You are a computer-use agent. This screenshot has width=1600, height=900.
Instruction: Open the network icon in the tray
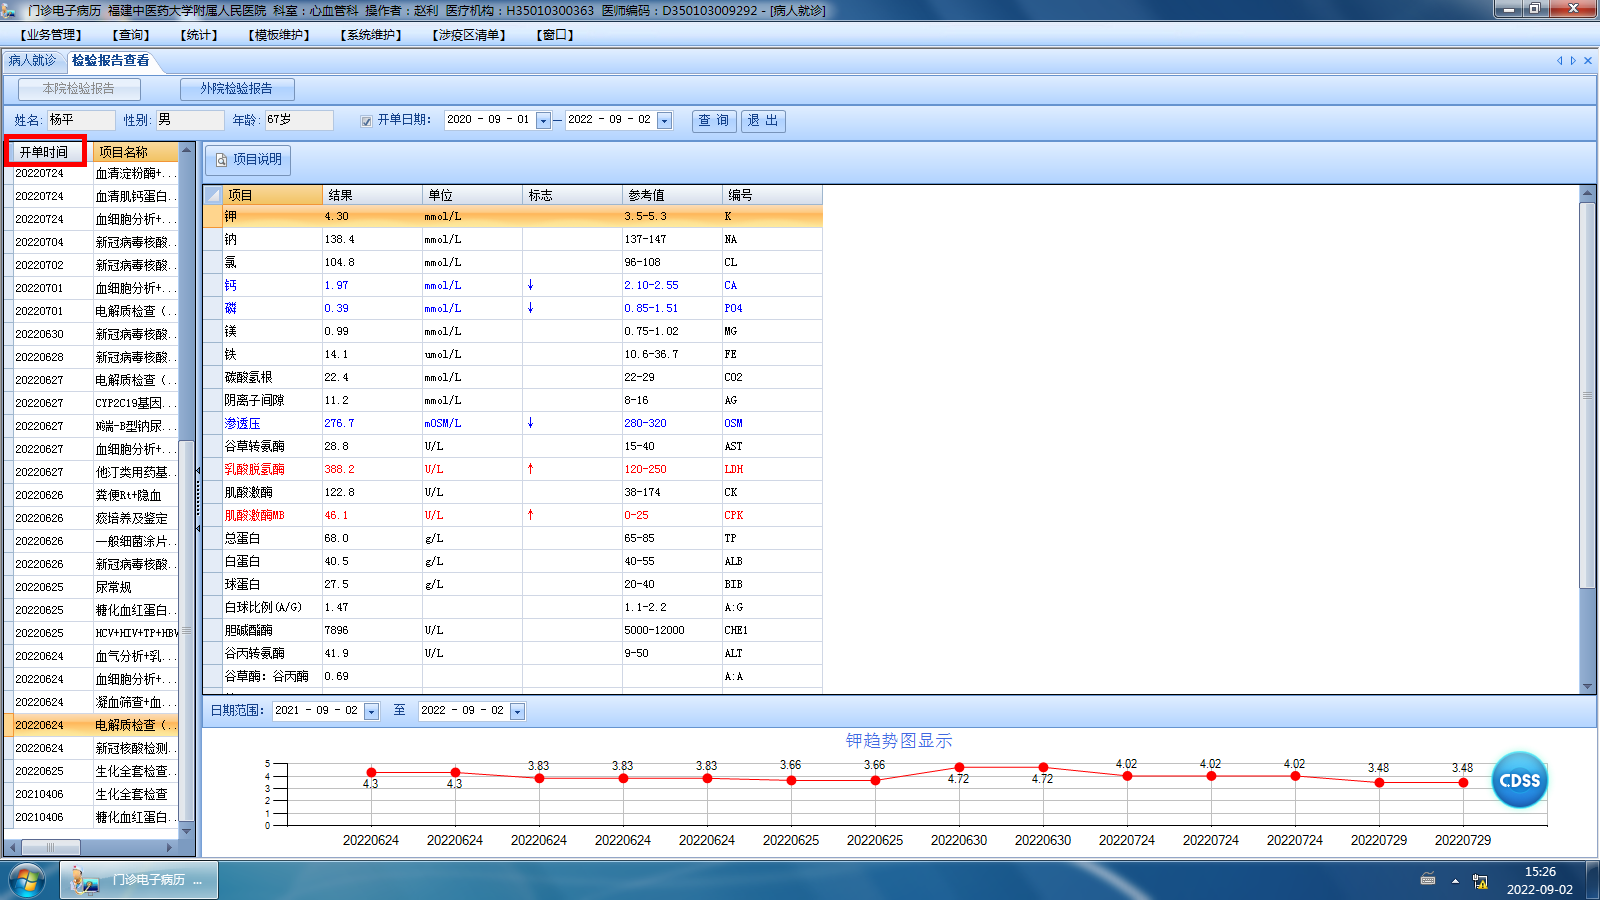[1480, 881]
